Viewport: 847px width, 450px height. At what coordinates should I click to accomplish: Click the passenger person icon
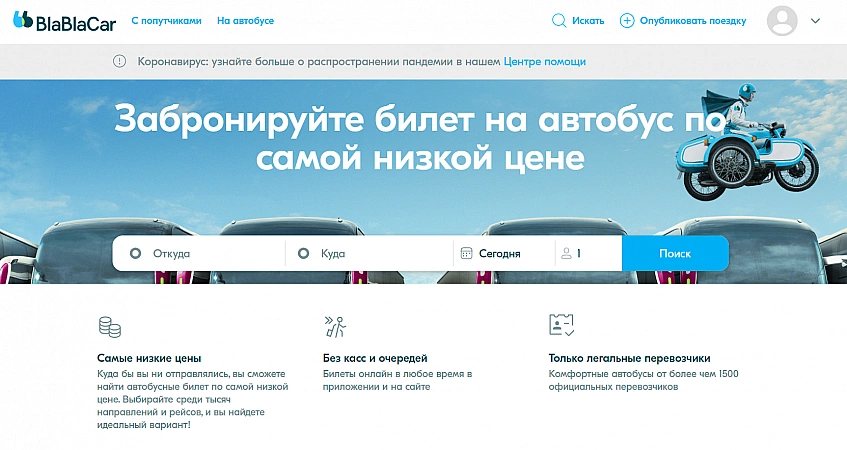pyautogui.click(x=566, y=253)
